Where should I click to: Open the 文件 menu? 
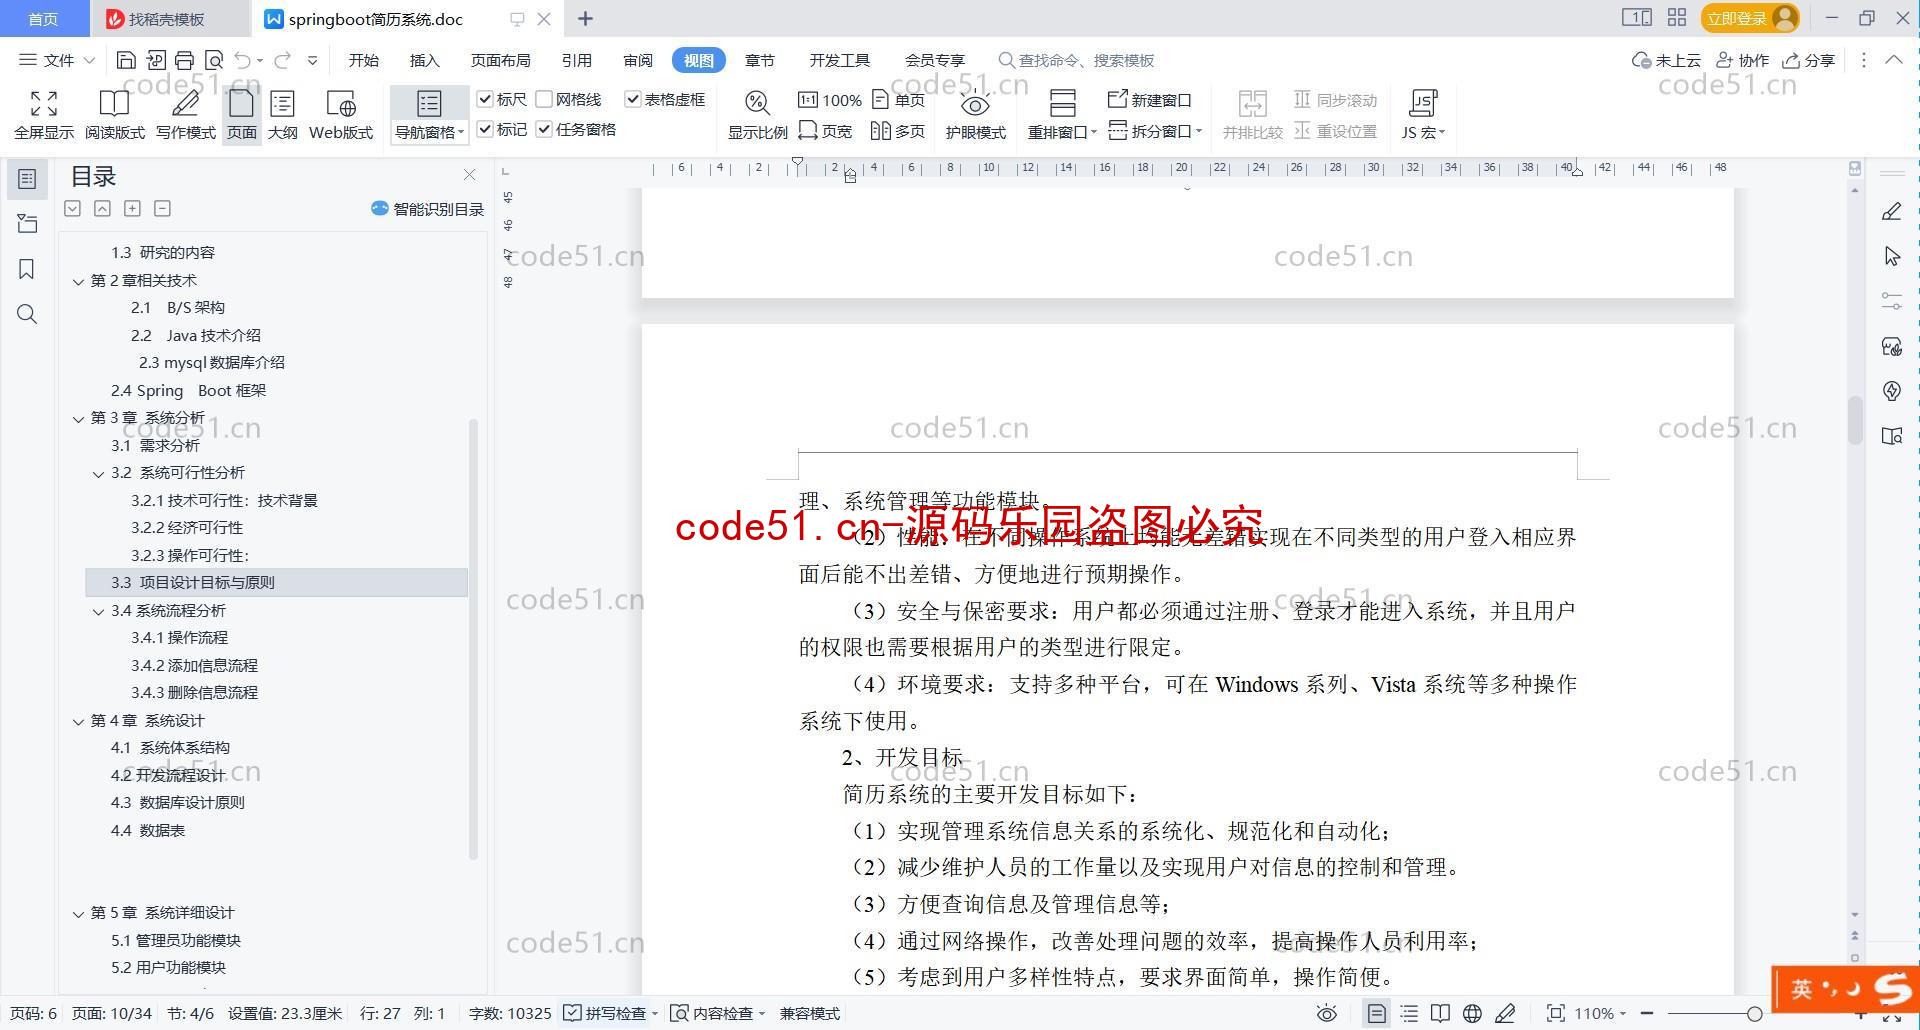57,60
